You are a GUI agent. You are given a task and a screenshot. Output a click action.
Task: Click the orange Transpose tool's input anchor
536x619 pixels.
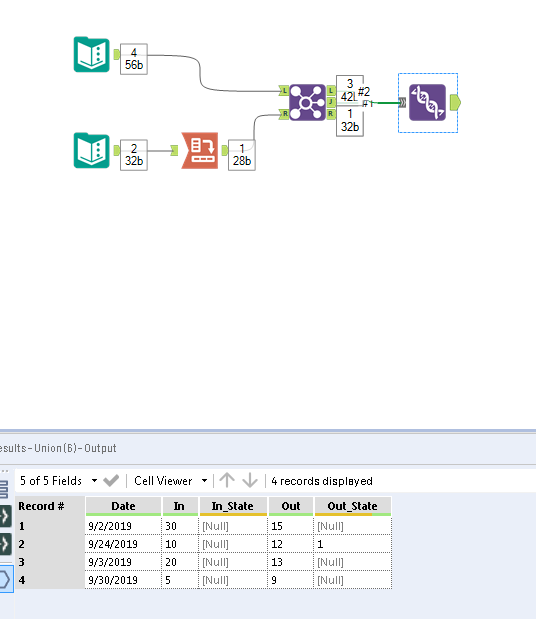(x=174, y=150)
